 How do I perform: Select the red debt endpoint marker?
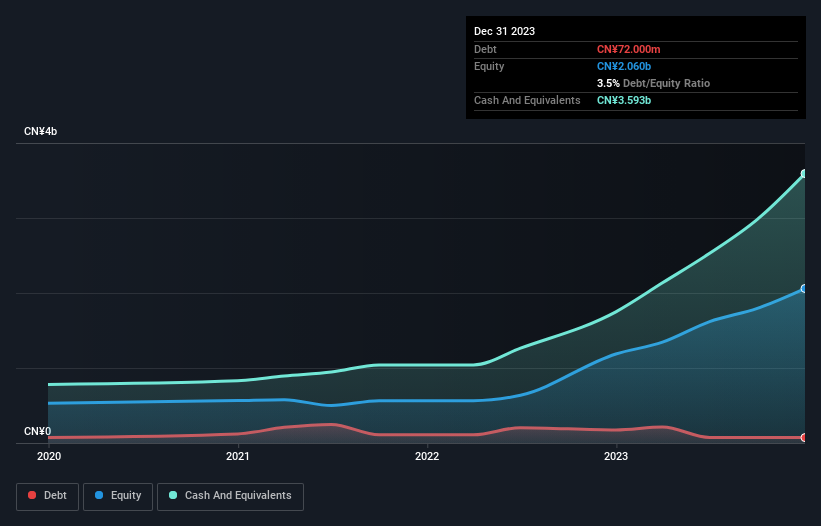804,438
